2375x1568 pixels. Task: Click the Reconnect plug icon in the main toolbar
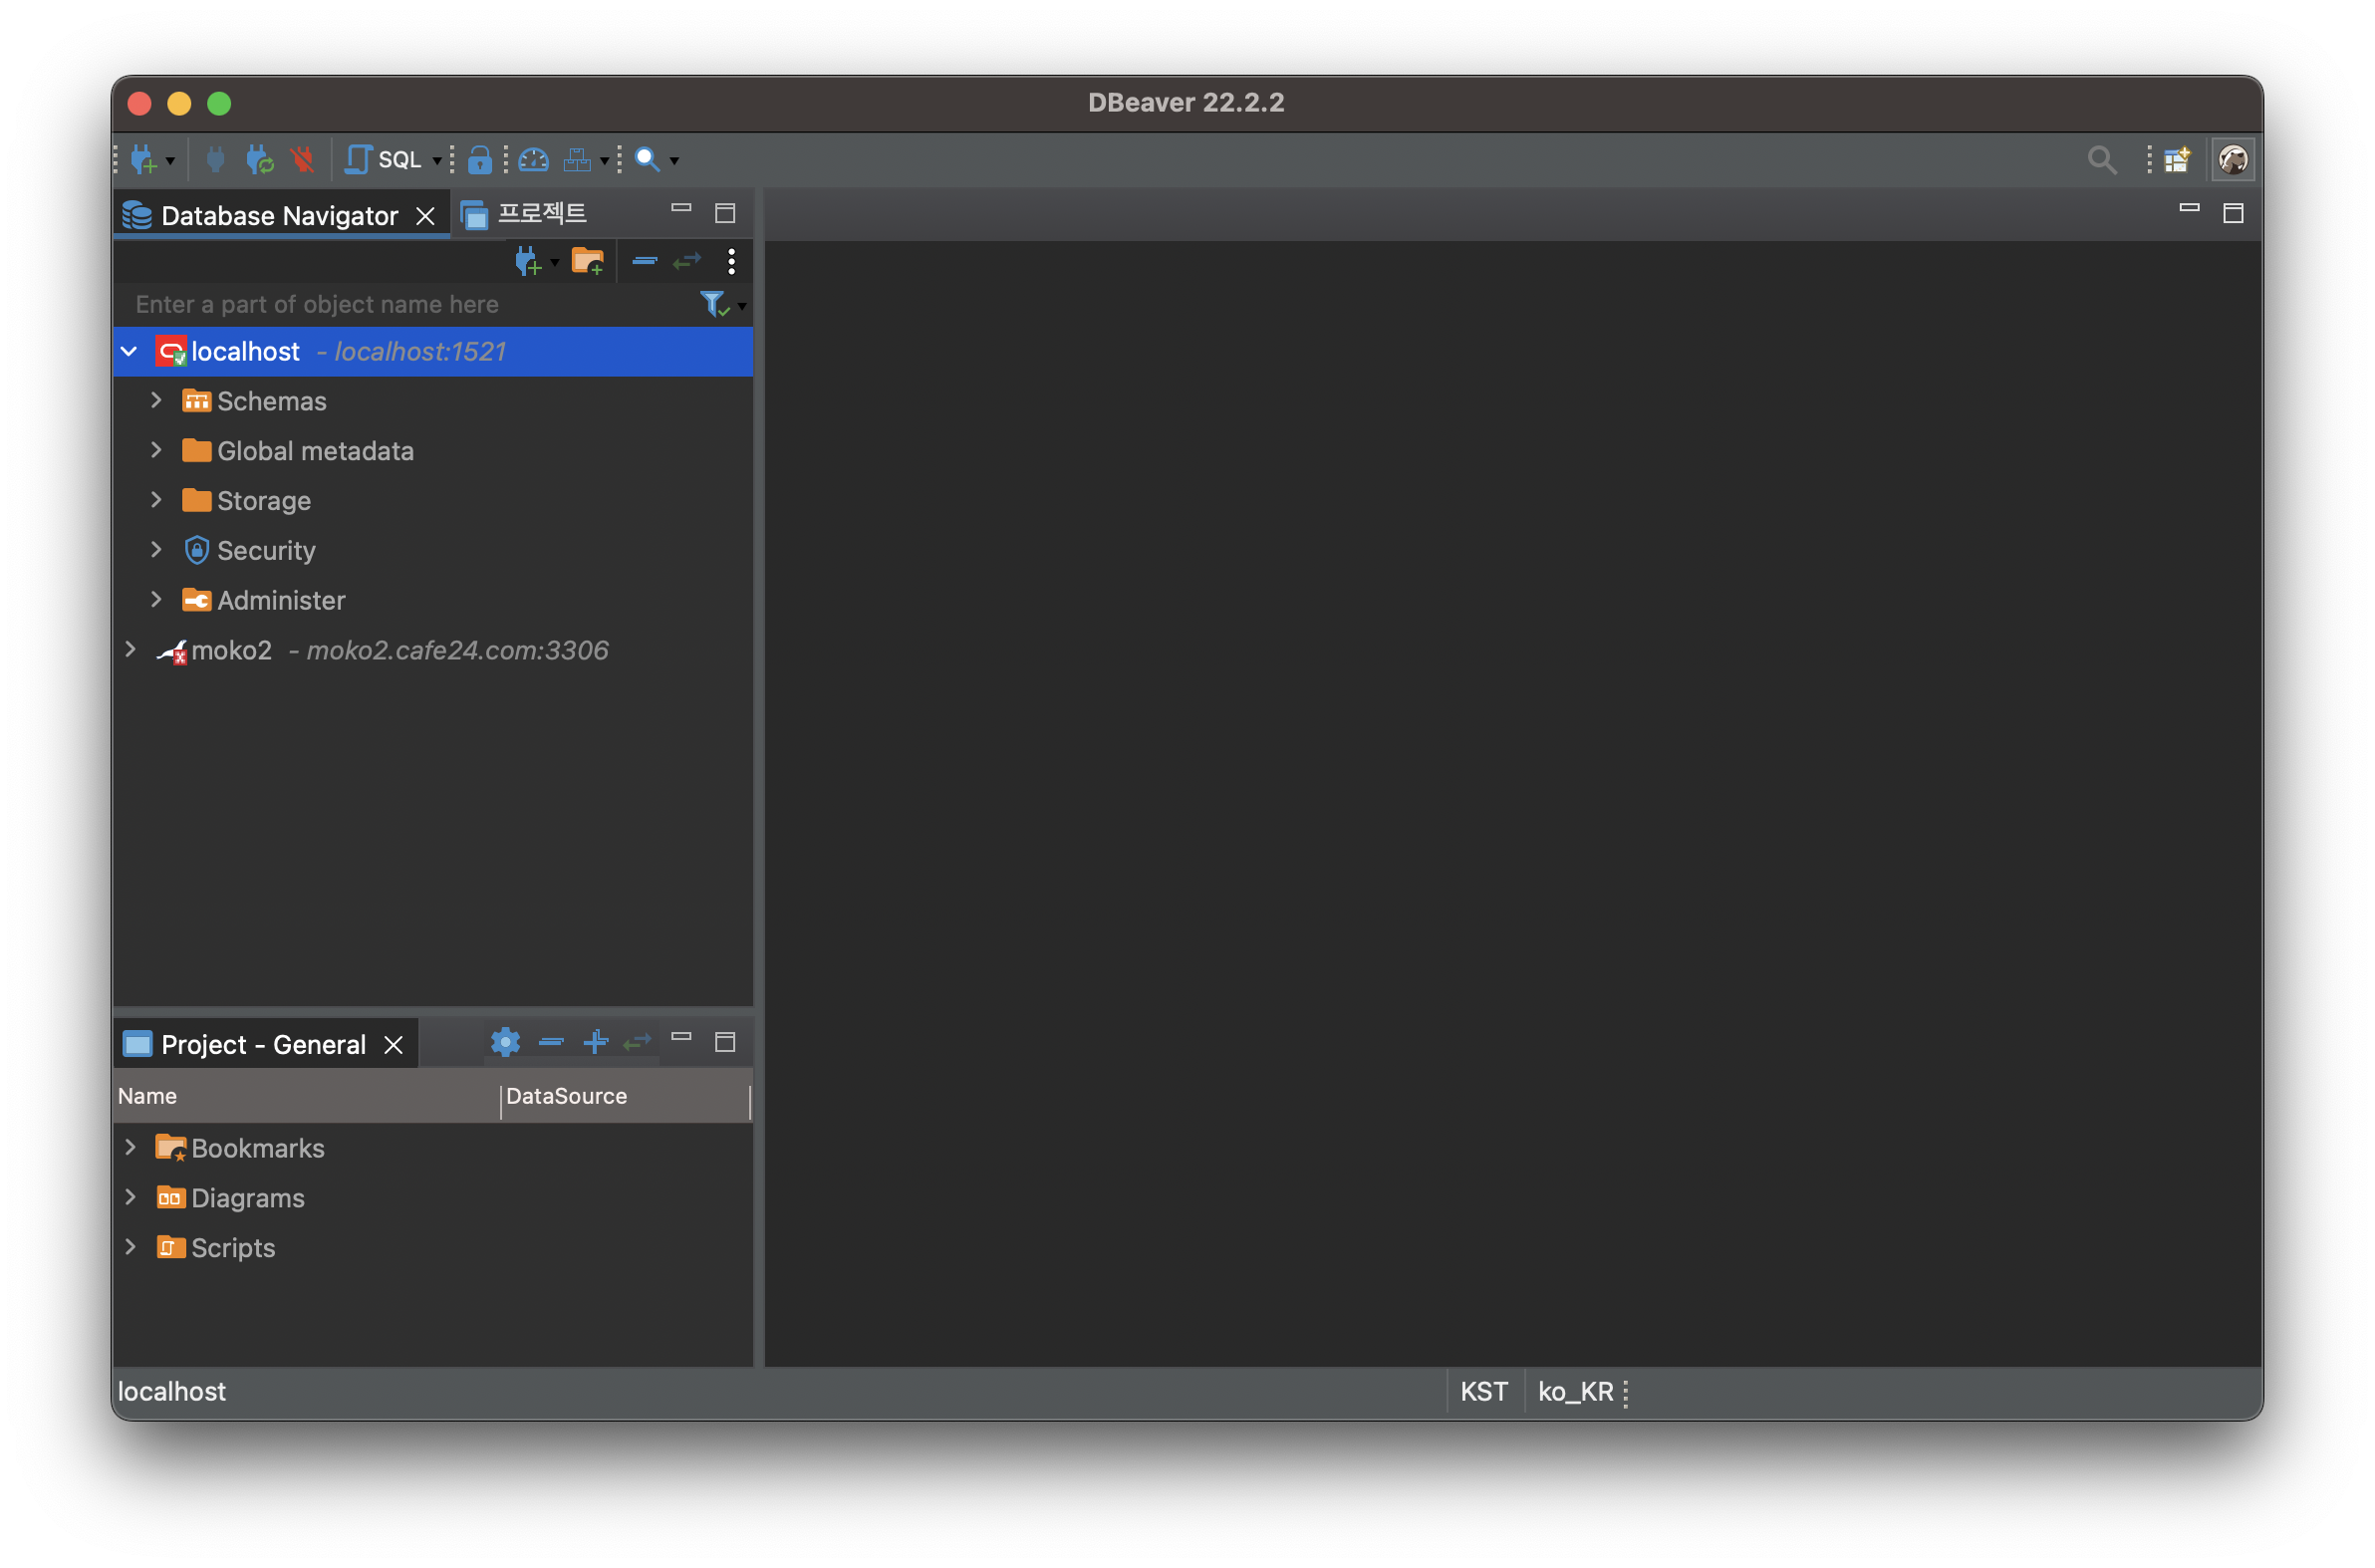click(259, 159)
